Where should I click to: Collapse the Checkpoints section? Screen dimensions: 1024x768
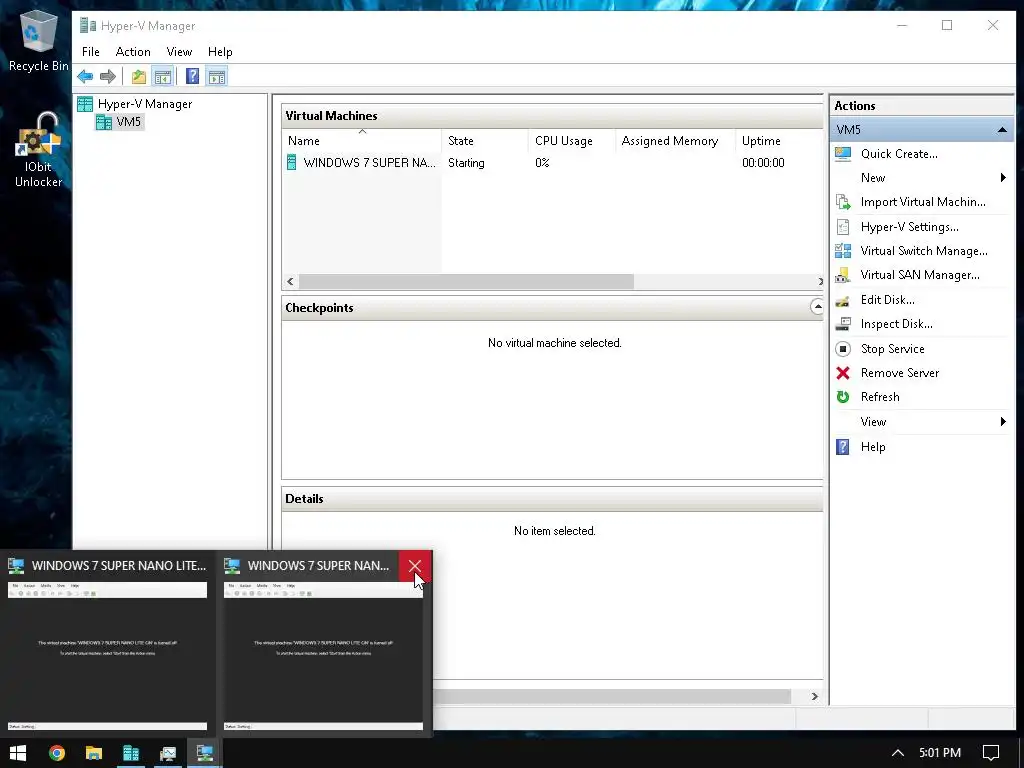817,307
